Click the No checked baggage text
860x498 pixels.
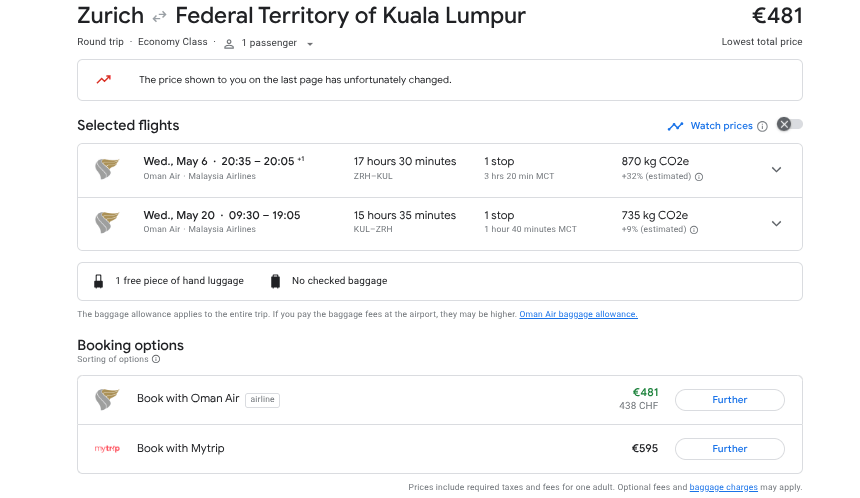(x=340, y=281)
